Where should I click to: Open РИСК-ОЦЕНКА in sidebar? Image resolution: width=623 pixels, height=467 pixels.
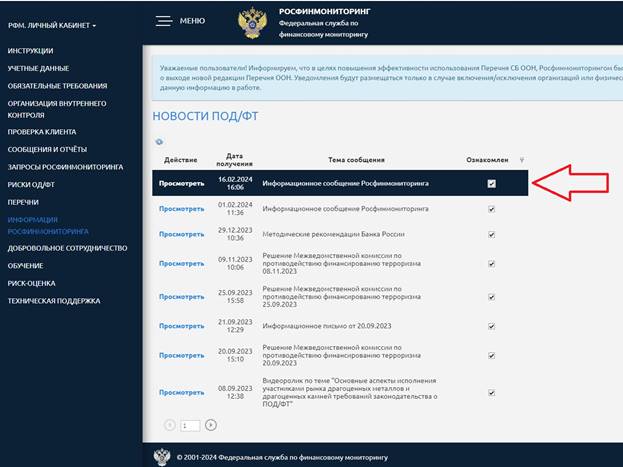click(x=31, y=283)
